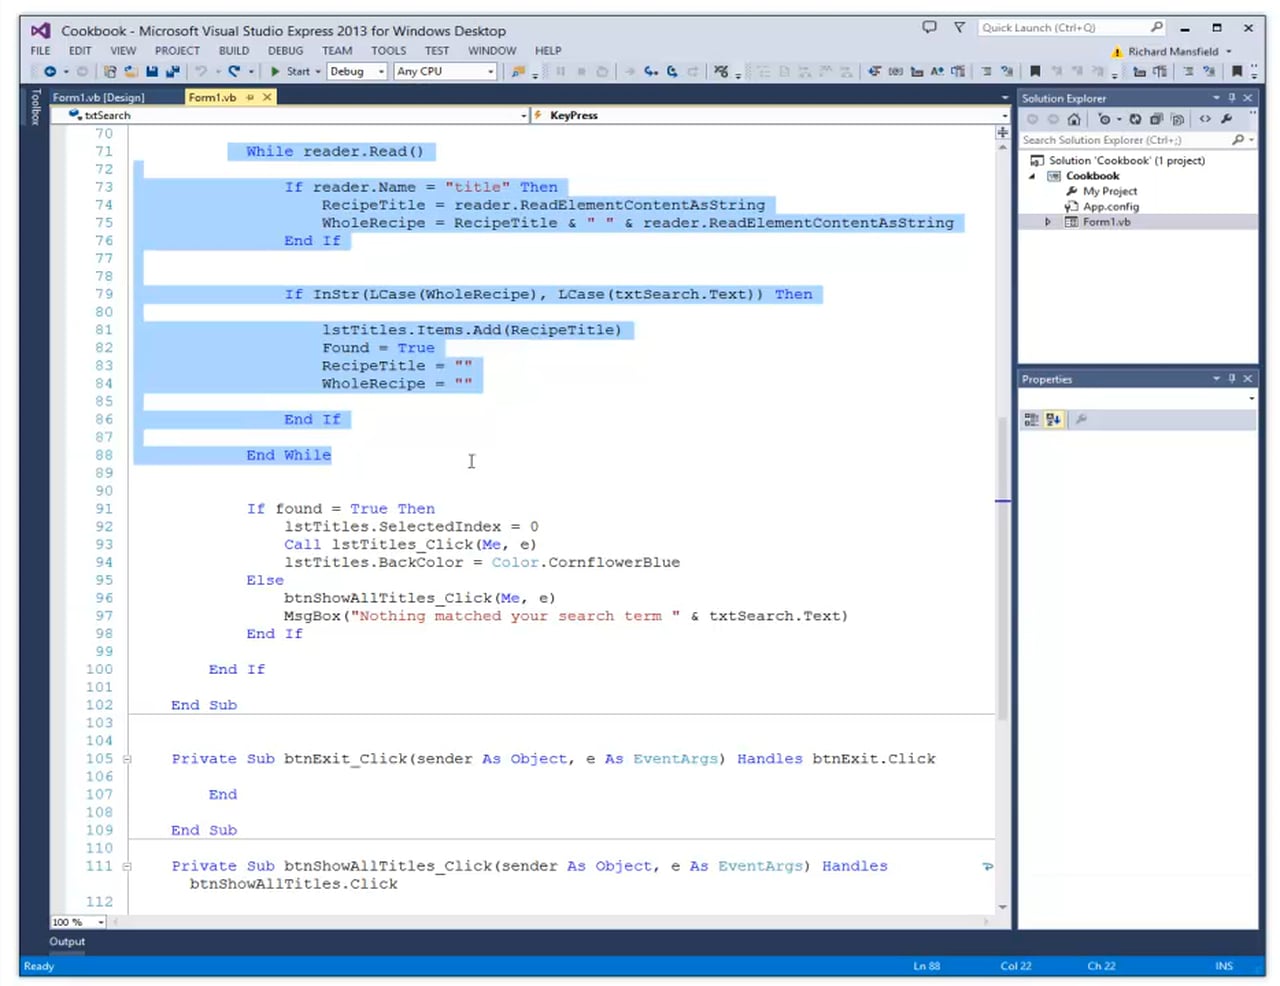Close the Form1.vb code tab

267,98
